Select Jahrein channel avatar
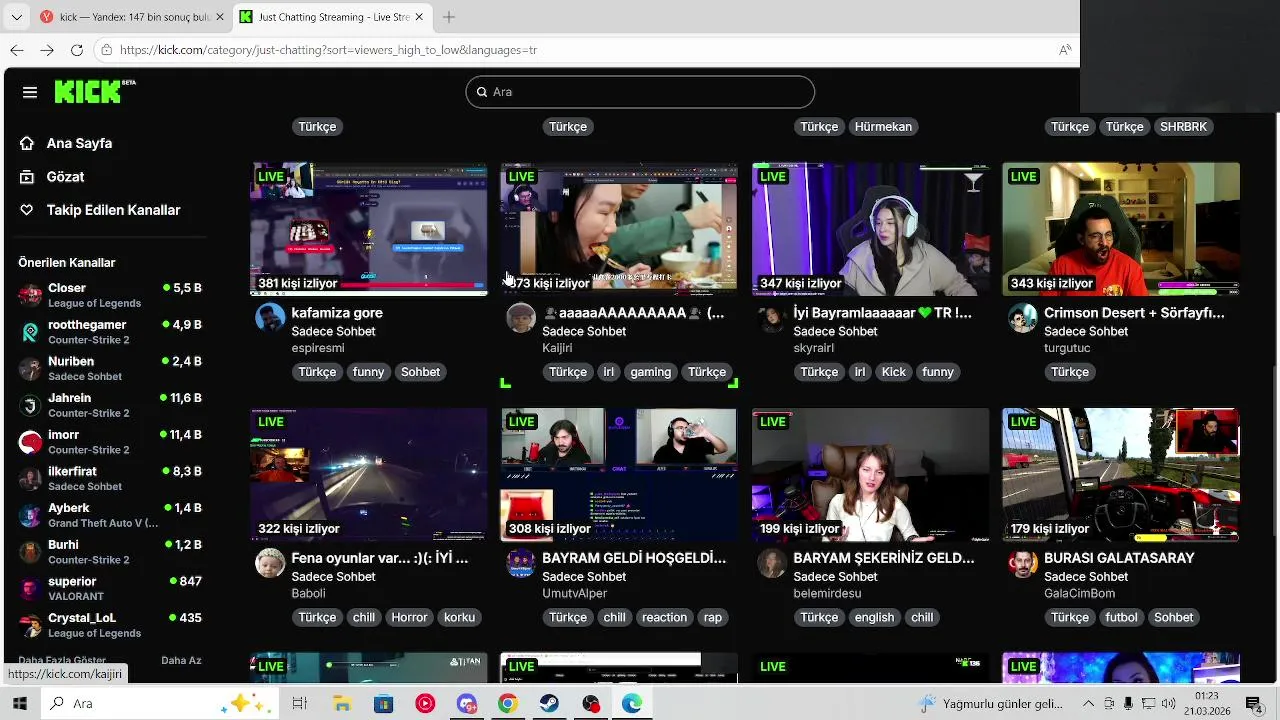 click(31, 405)
